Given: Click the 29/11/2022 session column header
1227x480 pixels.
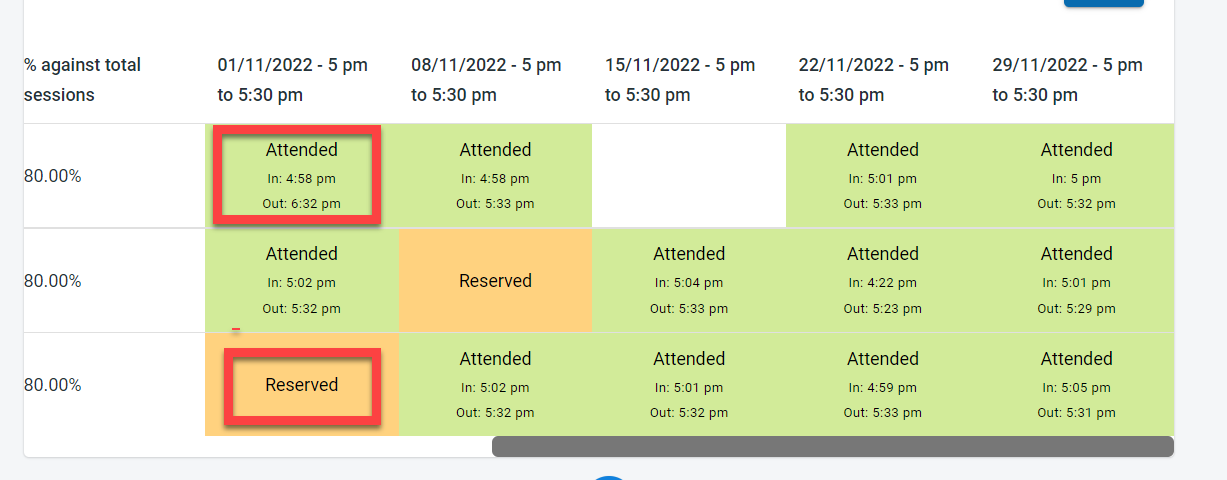Looking at the screenshot, I should pos(1067,80).
